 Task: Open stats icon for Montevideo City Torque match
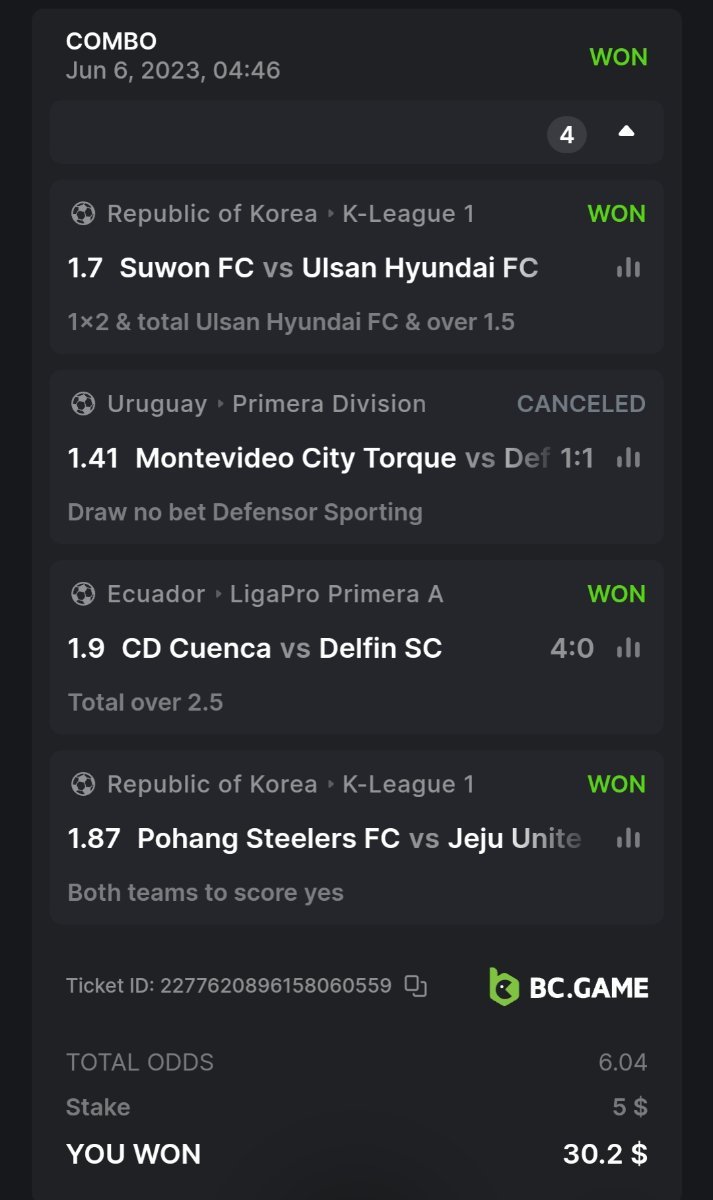tap(628, 458)
